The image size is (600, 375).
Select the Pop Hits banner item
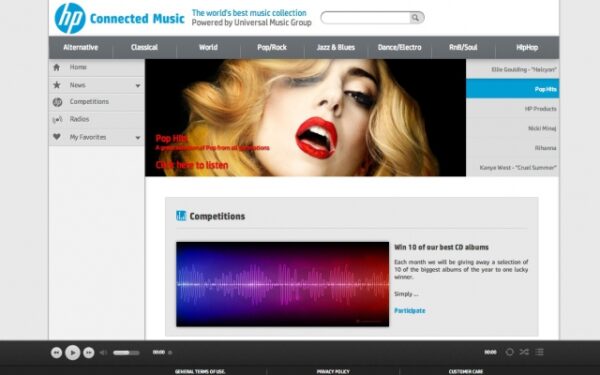[512, 89]
